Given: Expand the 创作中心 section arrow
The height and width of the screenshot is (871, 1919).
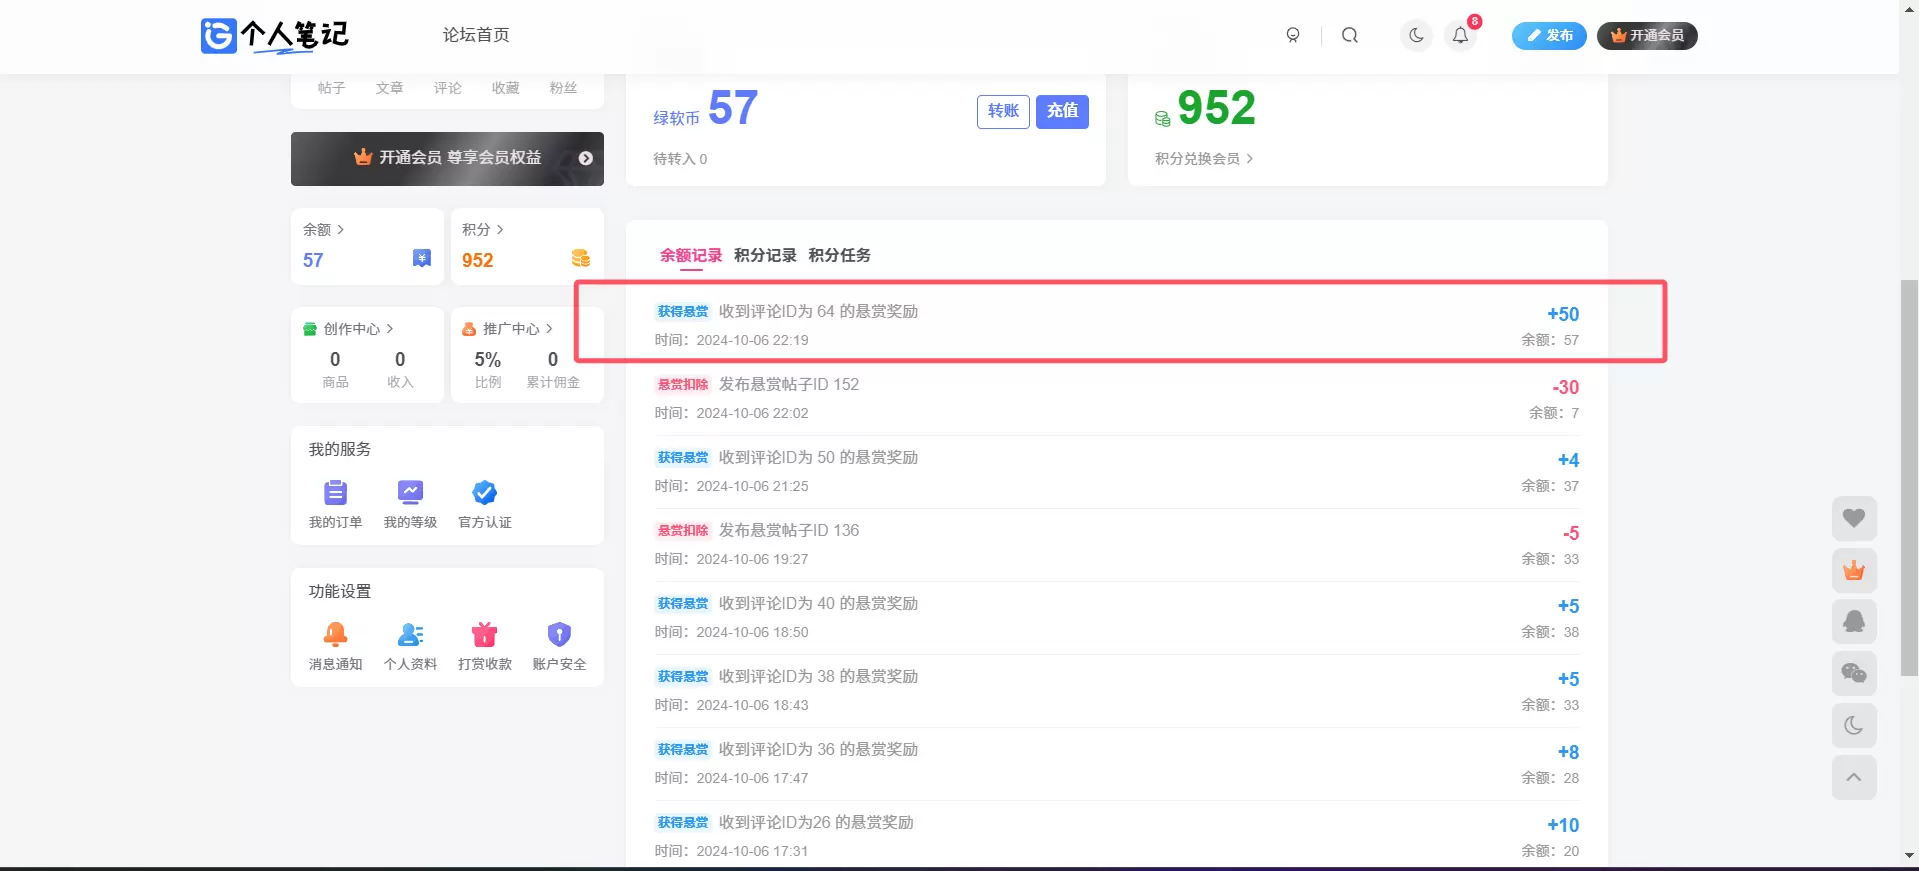Looking at the screenshot, I should pos(390,328).
